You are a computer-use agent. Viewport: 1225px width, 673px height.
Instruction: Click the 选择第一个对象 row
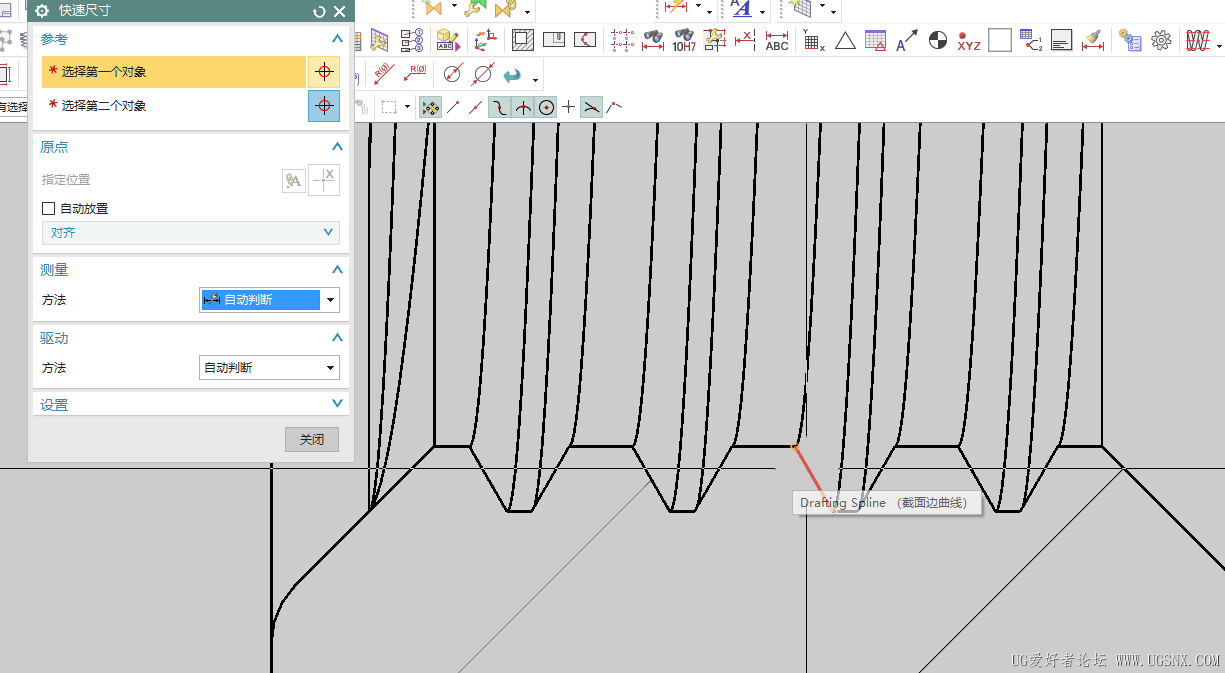174,72
